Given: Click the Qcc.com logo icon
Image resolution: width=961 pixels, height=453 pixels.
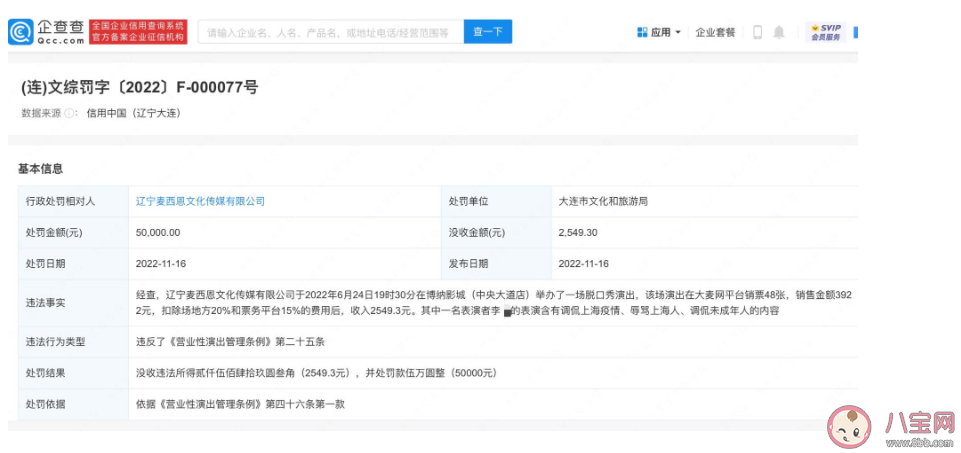Looking at the screenshot, I should point(21,32).
